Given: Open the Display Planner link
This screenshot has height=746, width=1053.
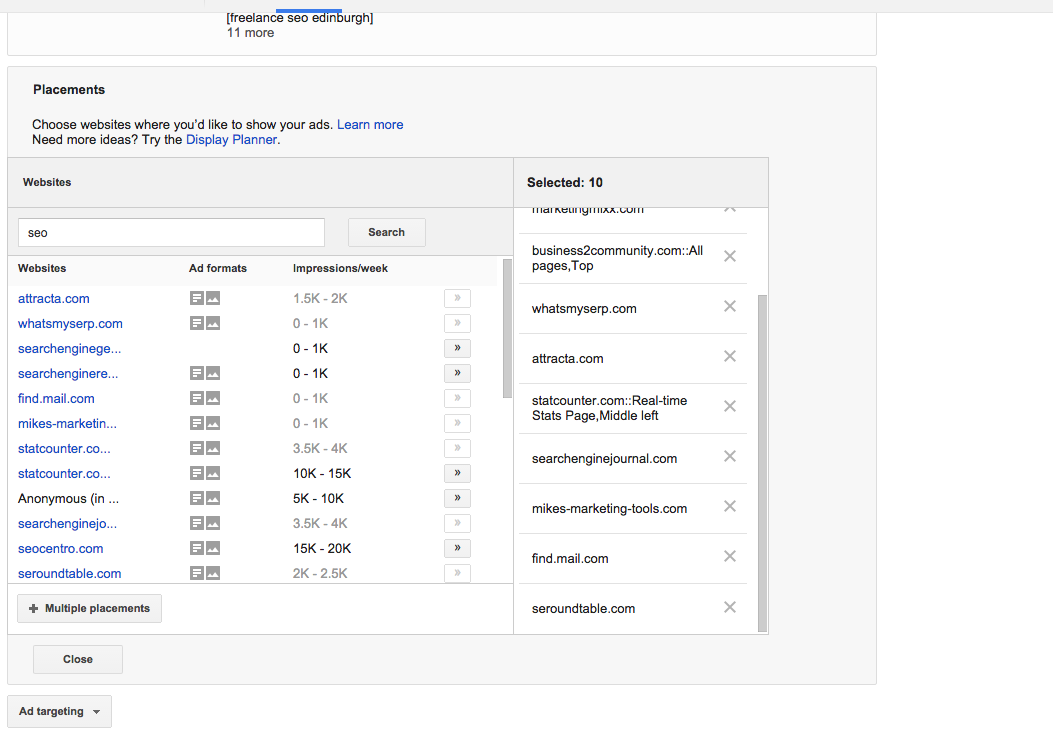Looking at the screenshot, I should (231, 140).
